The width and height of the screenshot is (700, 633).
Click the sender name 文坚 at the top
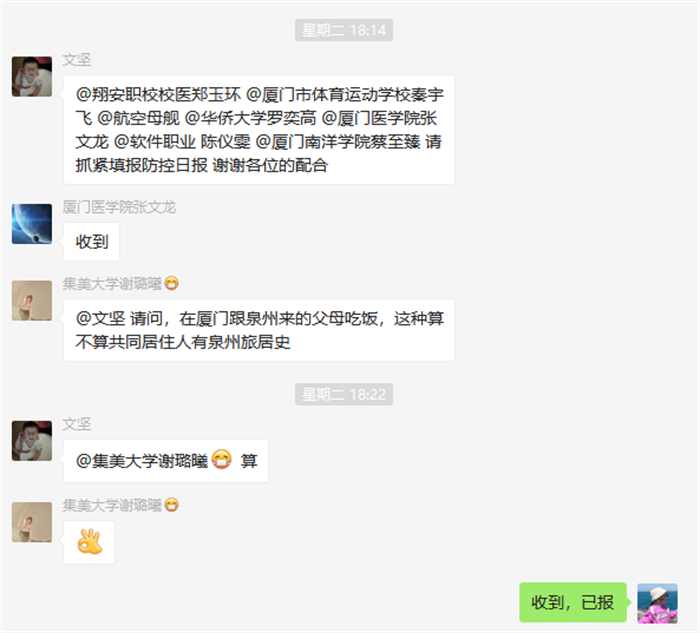click(x=77, y=60)
